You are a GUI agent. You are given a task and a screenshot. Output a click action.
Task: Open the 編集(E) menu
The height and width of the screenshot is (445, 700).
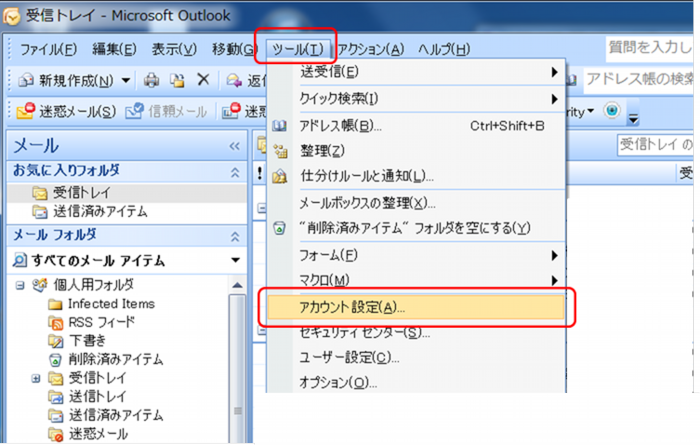pyautogui.click(x=114, y=49)
